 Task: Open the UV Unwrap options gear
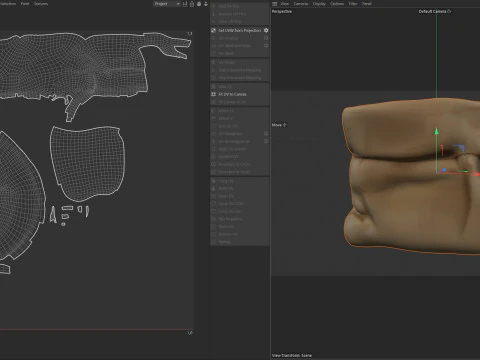[266, 38]
